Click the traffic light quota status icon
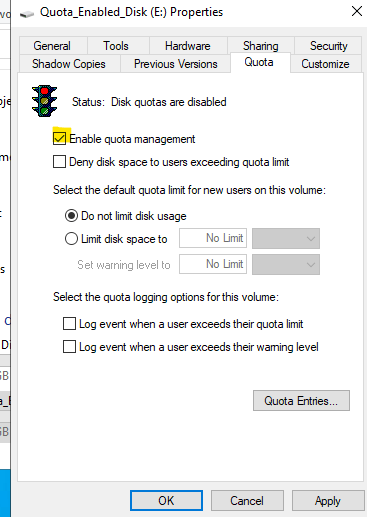367x517 pixels. [x=44, y=101]
